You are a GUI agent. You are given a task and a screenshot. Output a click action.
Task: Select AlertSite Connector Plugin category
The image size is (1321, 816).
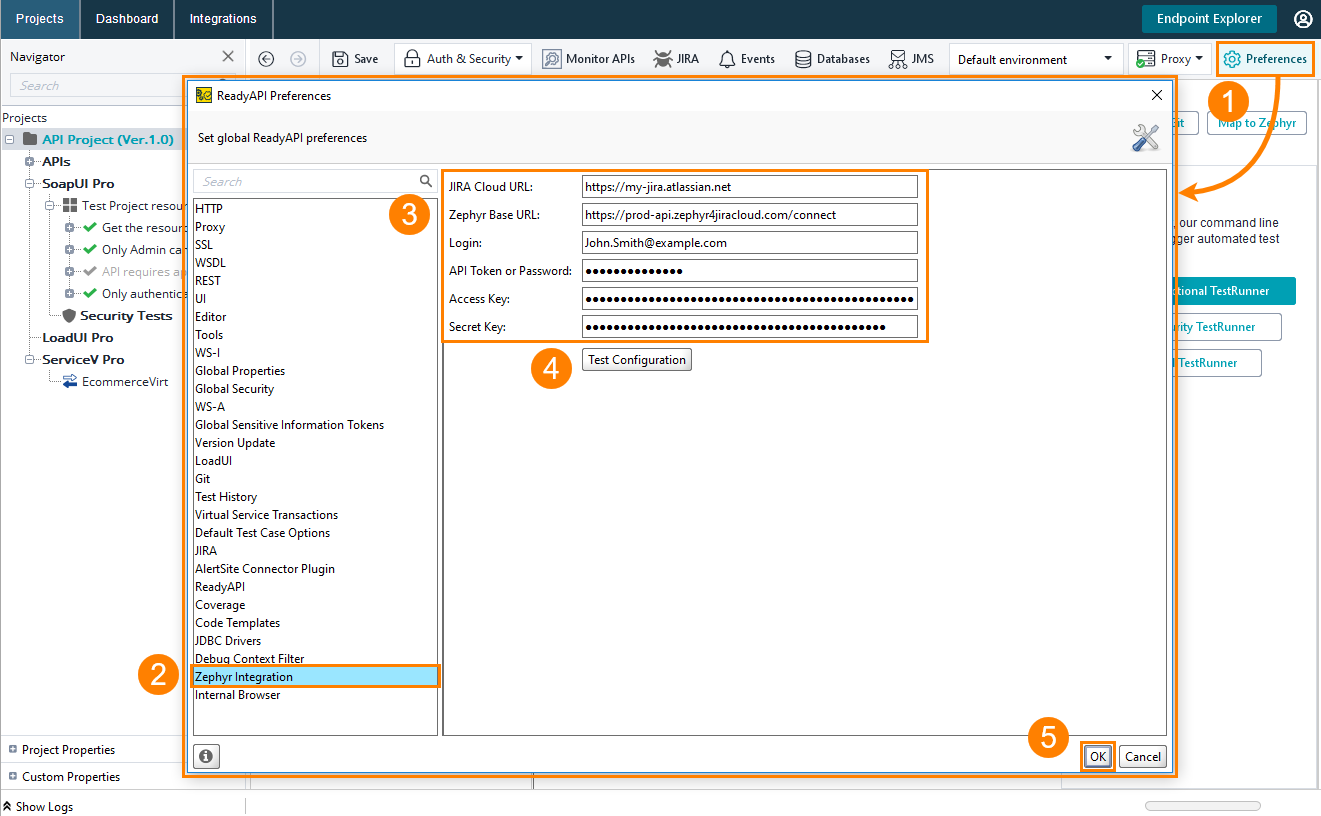265,568
